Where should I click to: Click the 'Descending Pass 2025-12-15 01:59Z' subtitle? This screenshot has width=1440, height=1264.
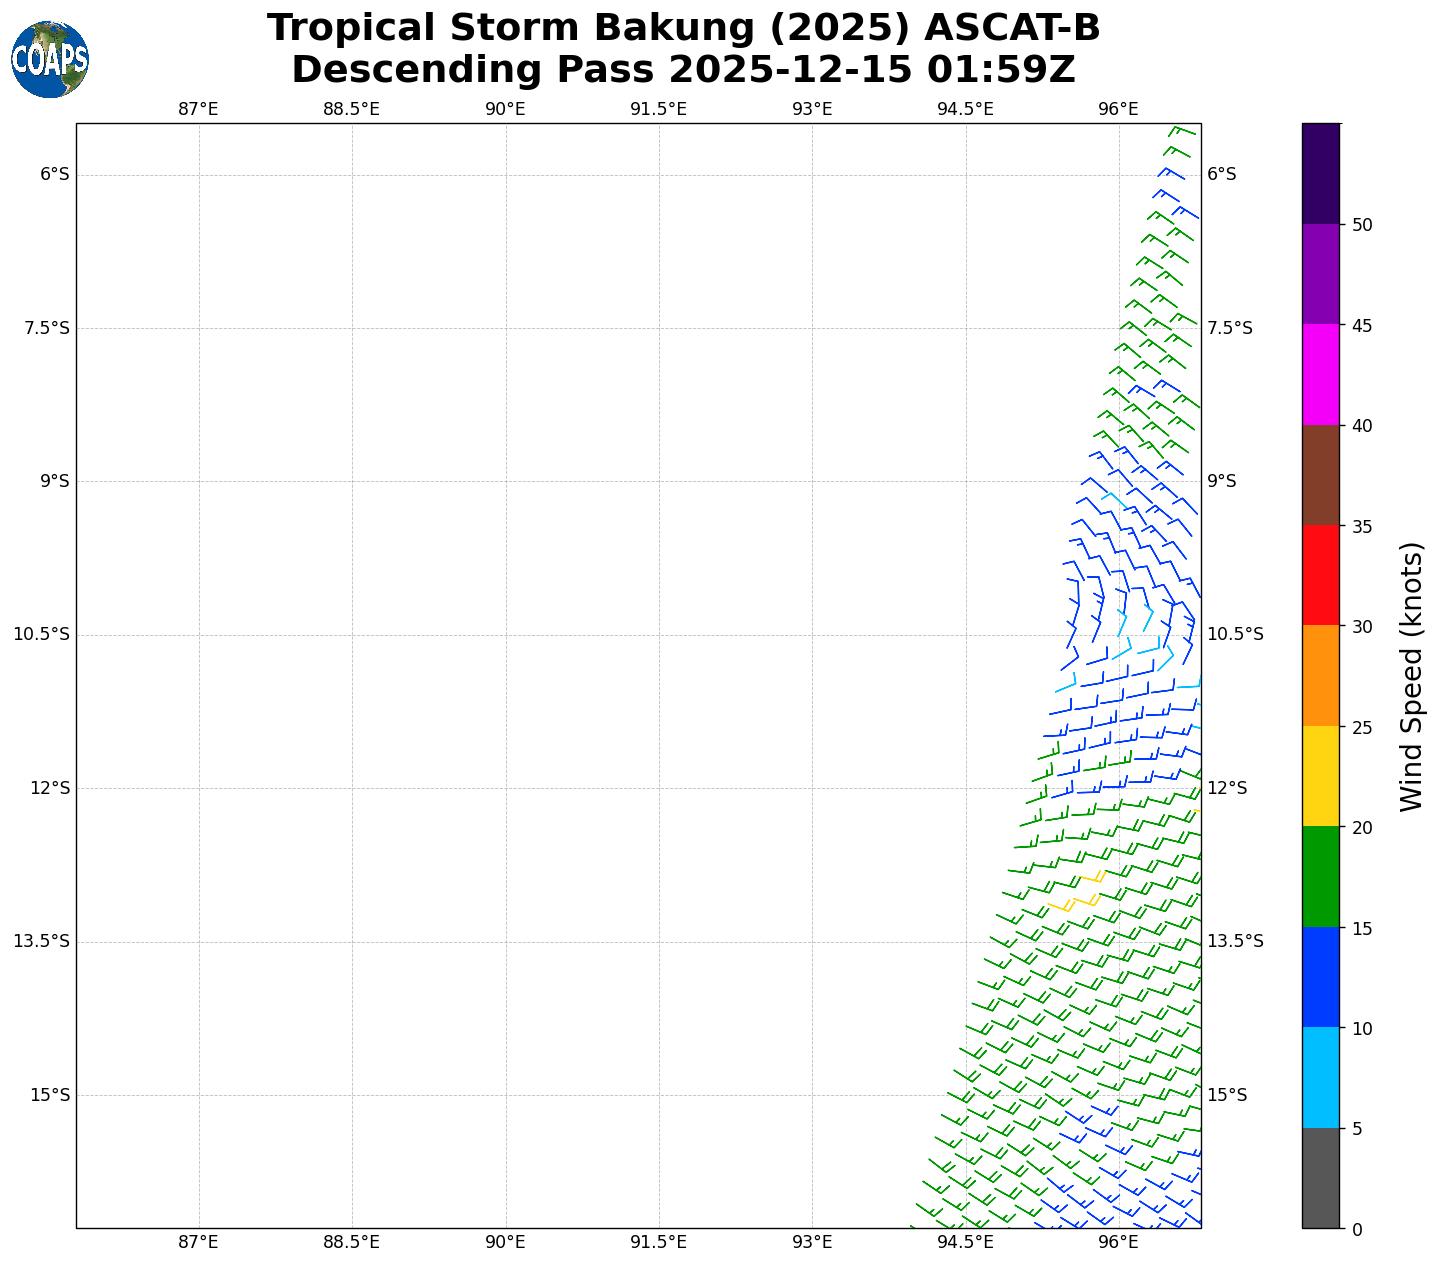click(x=683, y=70)
